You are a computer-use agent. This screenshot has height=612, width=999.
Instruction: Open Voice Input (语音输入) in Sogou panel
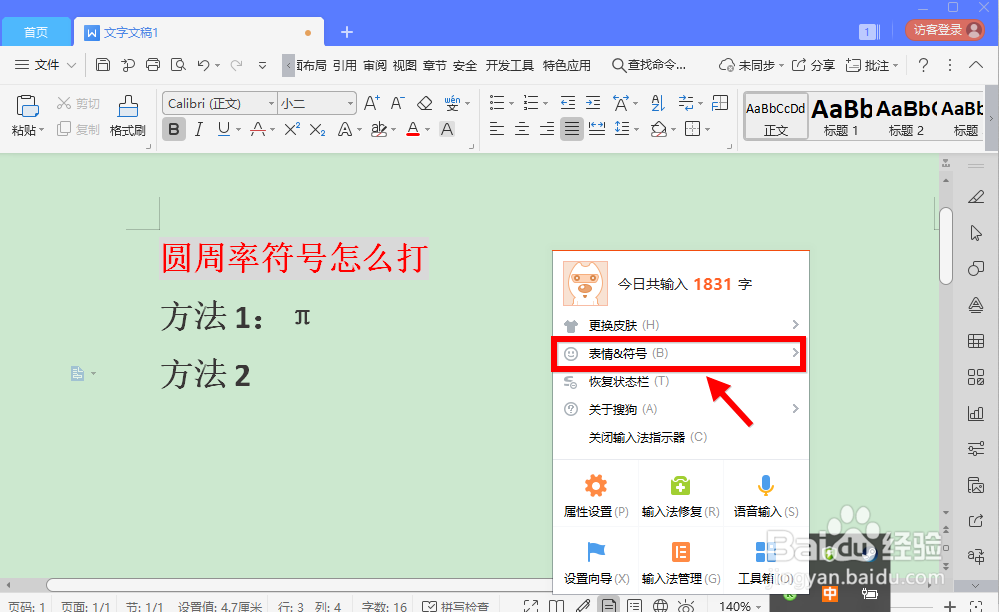(x=764, y=495)
